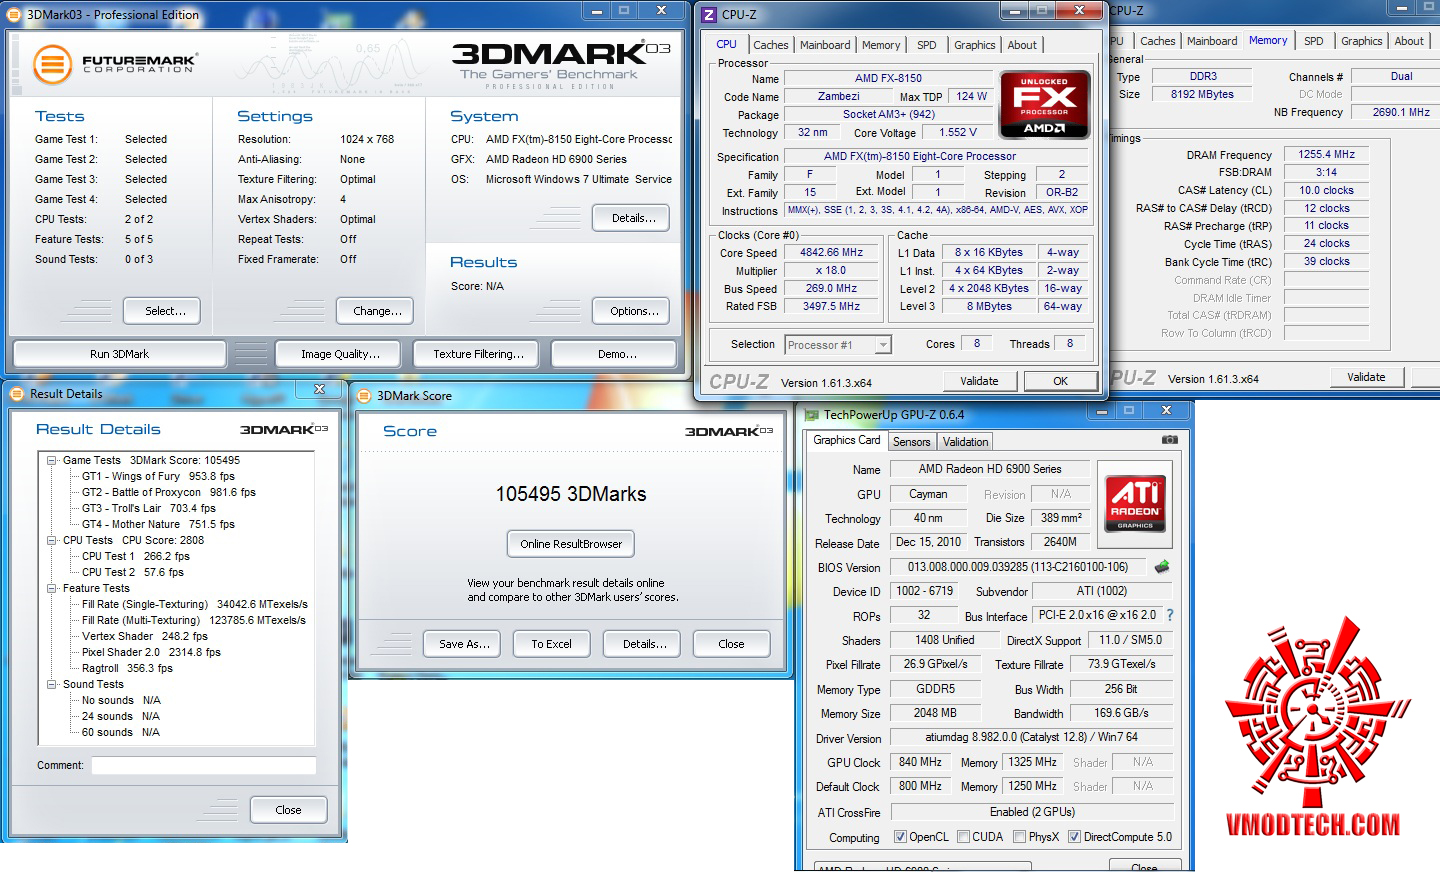The height and width of the screenshot is (872, 1440).
Task: Open the About tab in front CPU-Z
Action: 1022,45
